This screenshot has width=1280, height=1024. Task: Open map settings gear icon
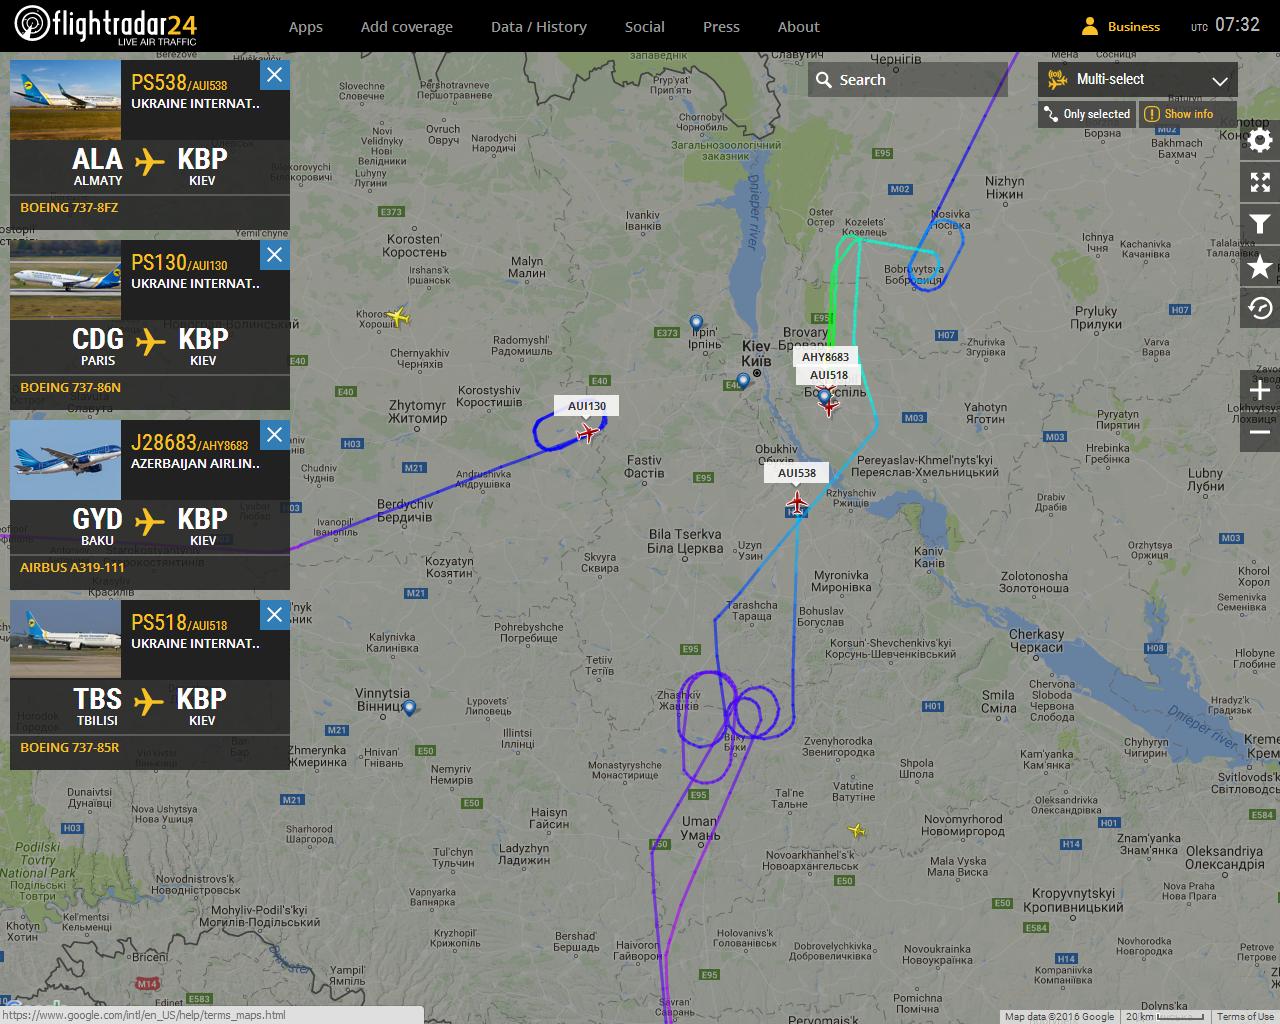1260,140
